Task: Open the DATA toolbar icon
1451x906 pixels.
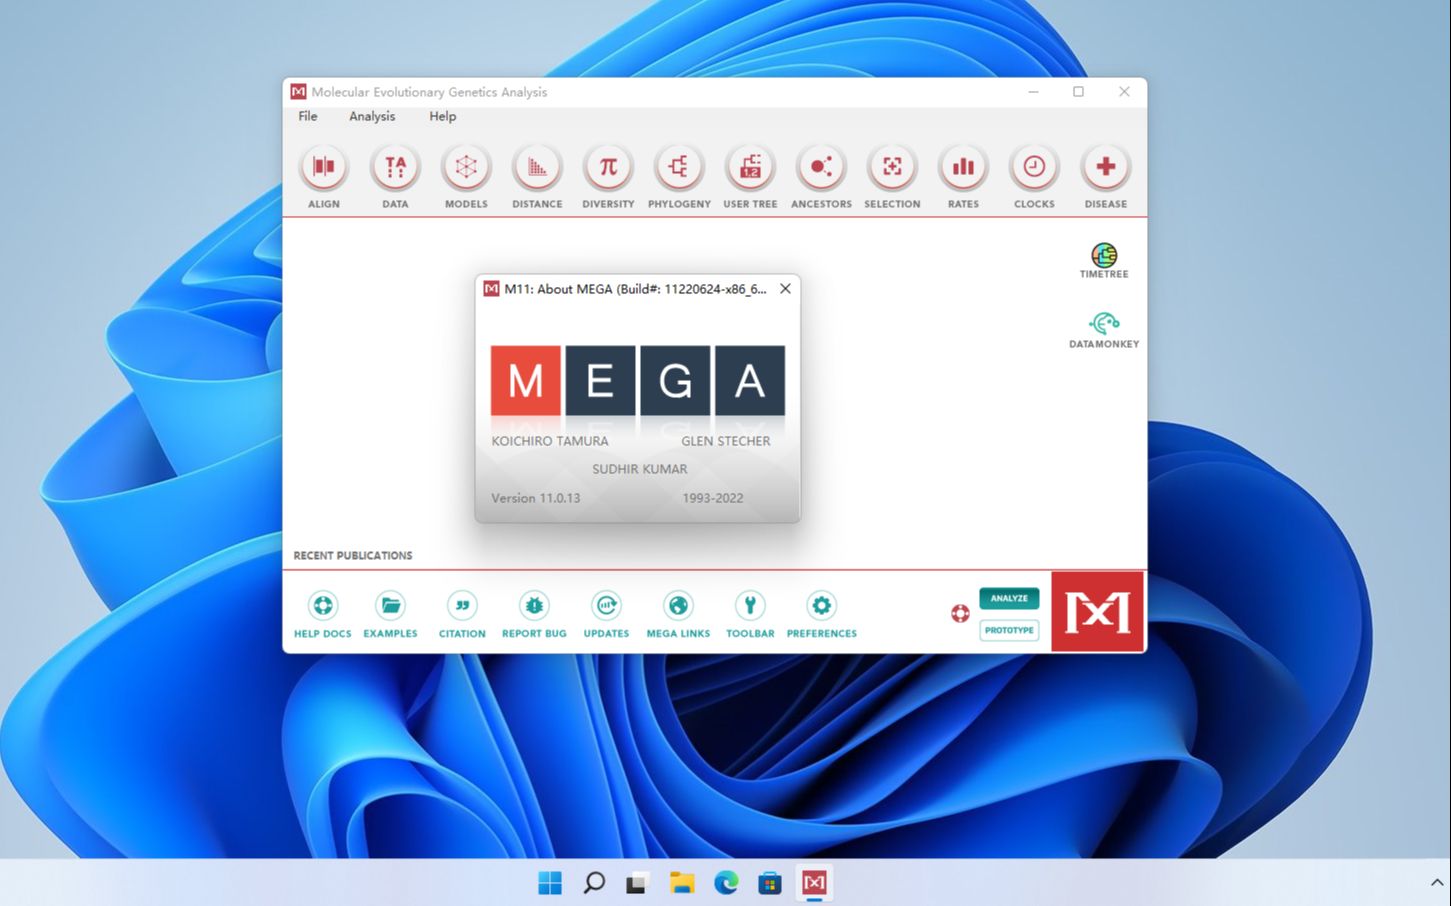Action: (395, 167)
